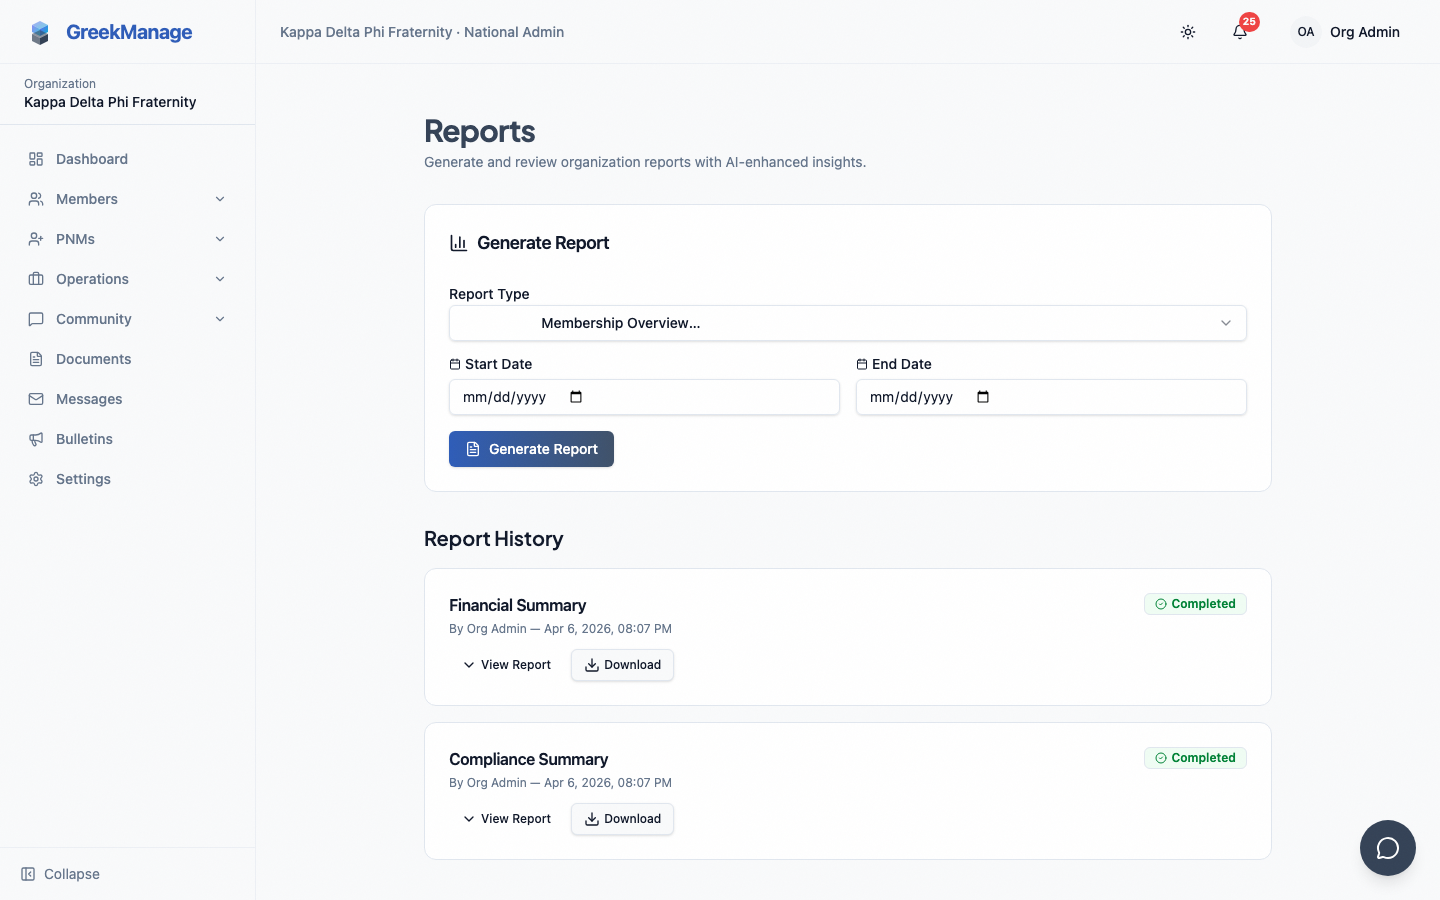Image resolution: width=1440 pixels, height=900 pixels.
Task: Open the chat bubble widget
Action: 1388,848
